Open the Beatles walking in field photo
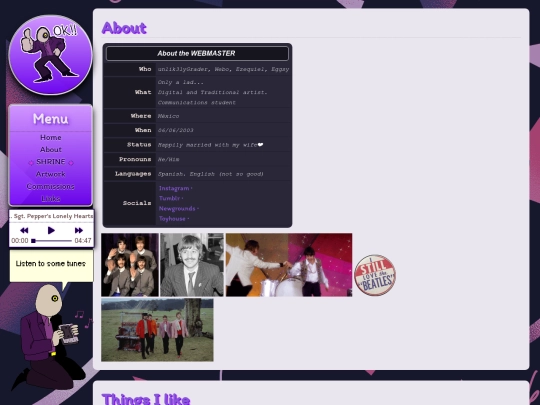540x405 pixels. click(157, 330)
